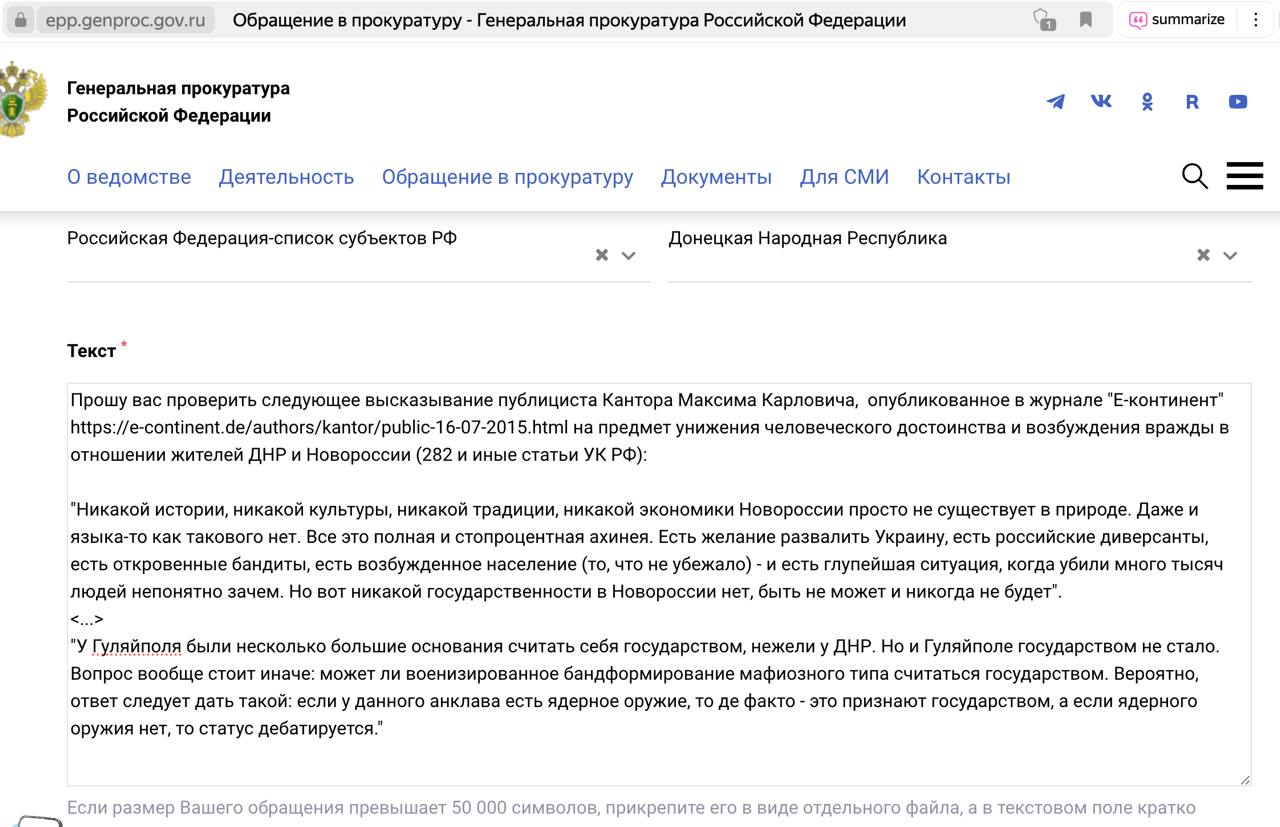Open the Odnoklassniki social media icon
The height and width of the screenshot is (827, 1280).
1147,102
